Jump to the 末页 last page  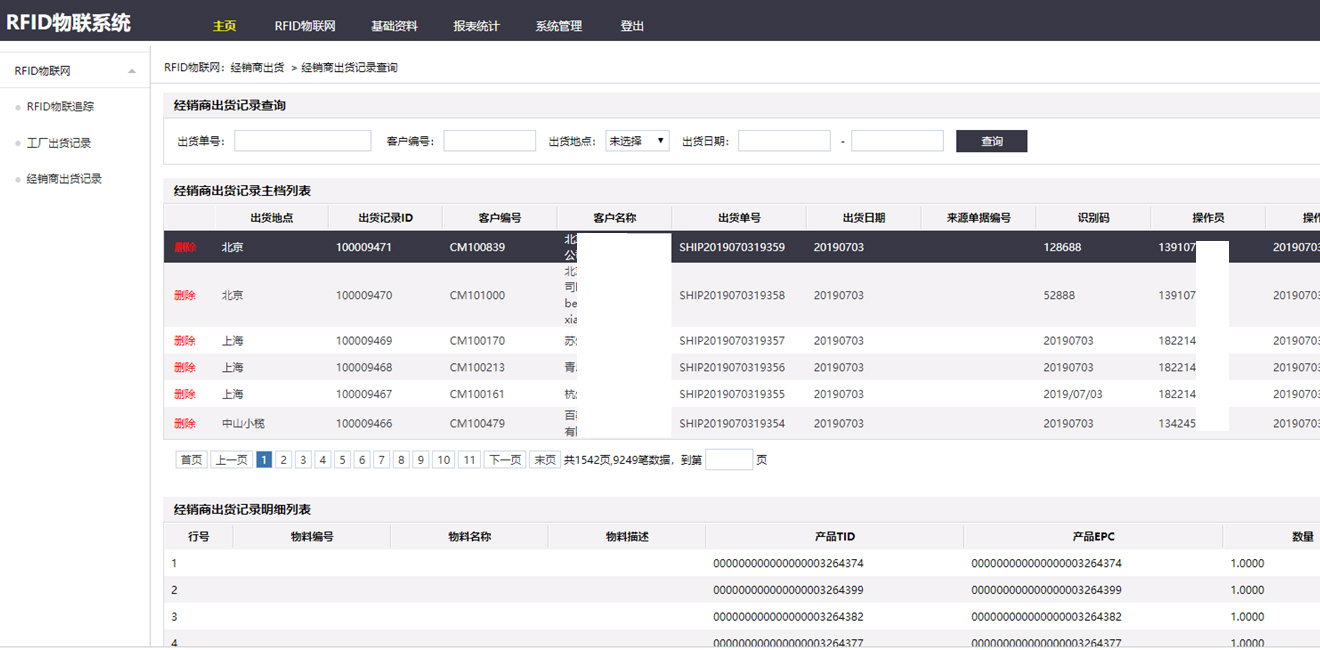click(545, 460)
